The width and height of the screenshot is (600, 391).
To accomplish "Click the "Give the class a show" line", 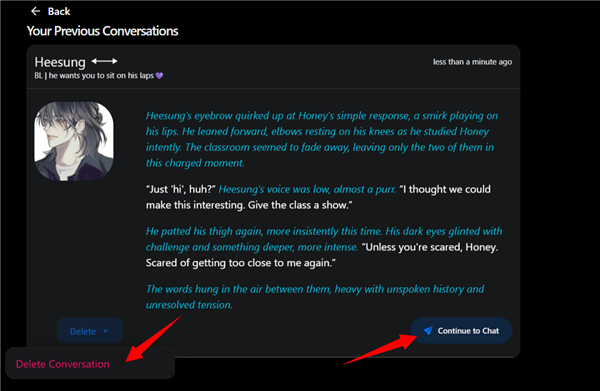I will (300, 205).
